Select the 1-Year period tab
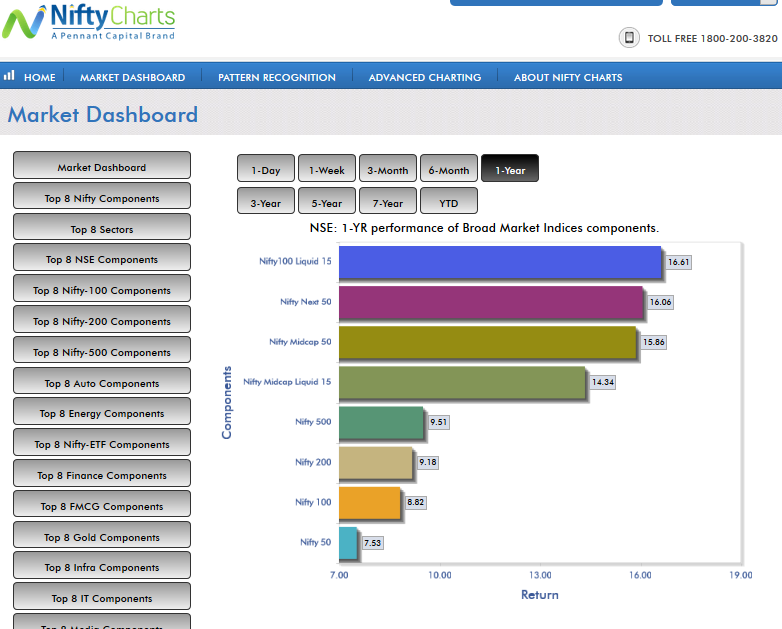Screen dimensions: 782x629 point(510,169)
